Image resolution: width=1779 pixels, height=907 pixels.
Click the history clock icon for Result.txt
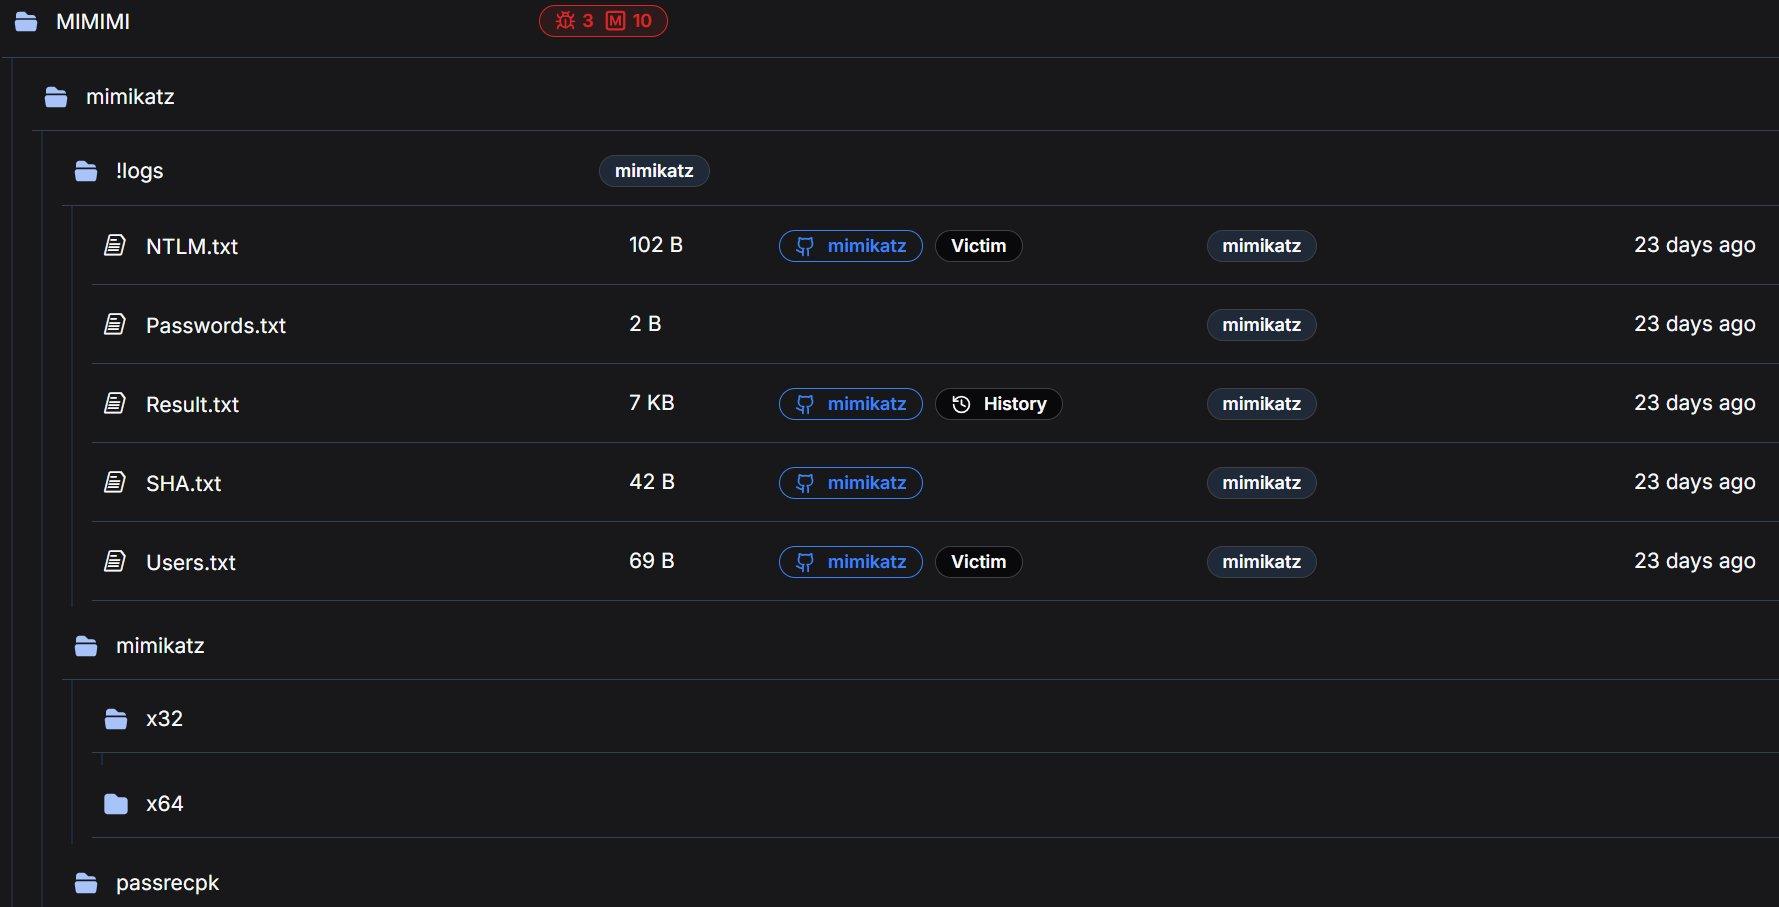[961, 404]
